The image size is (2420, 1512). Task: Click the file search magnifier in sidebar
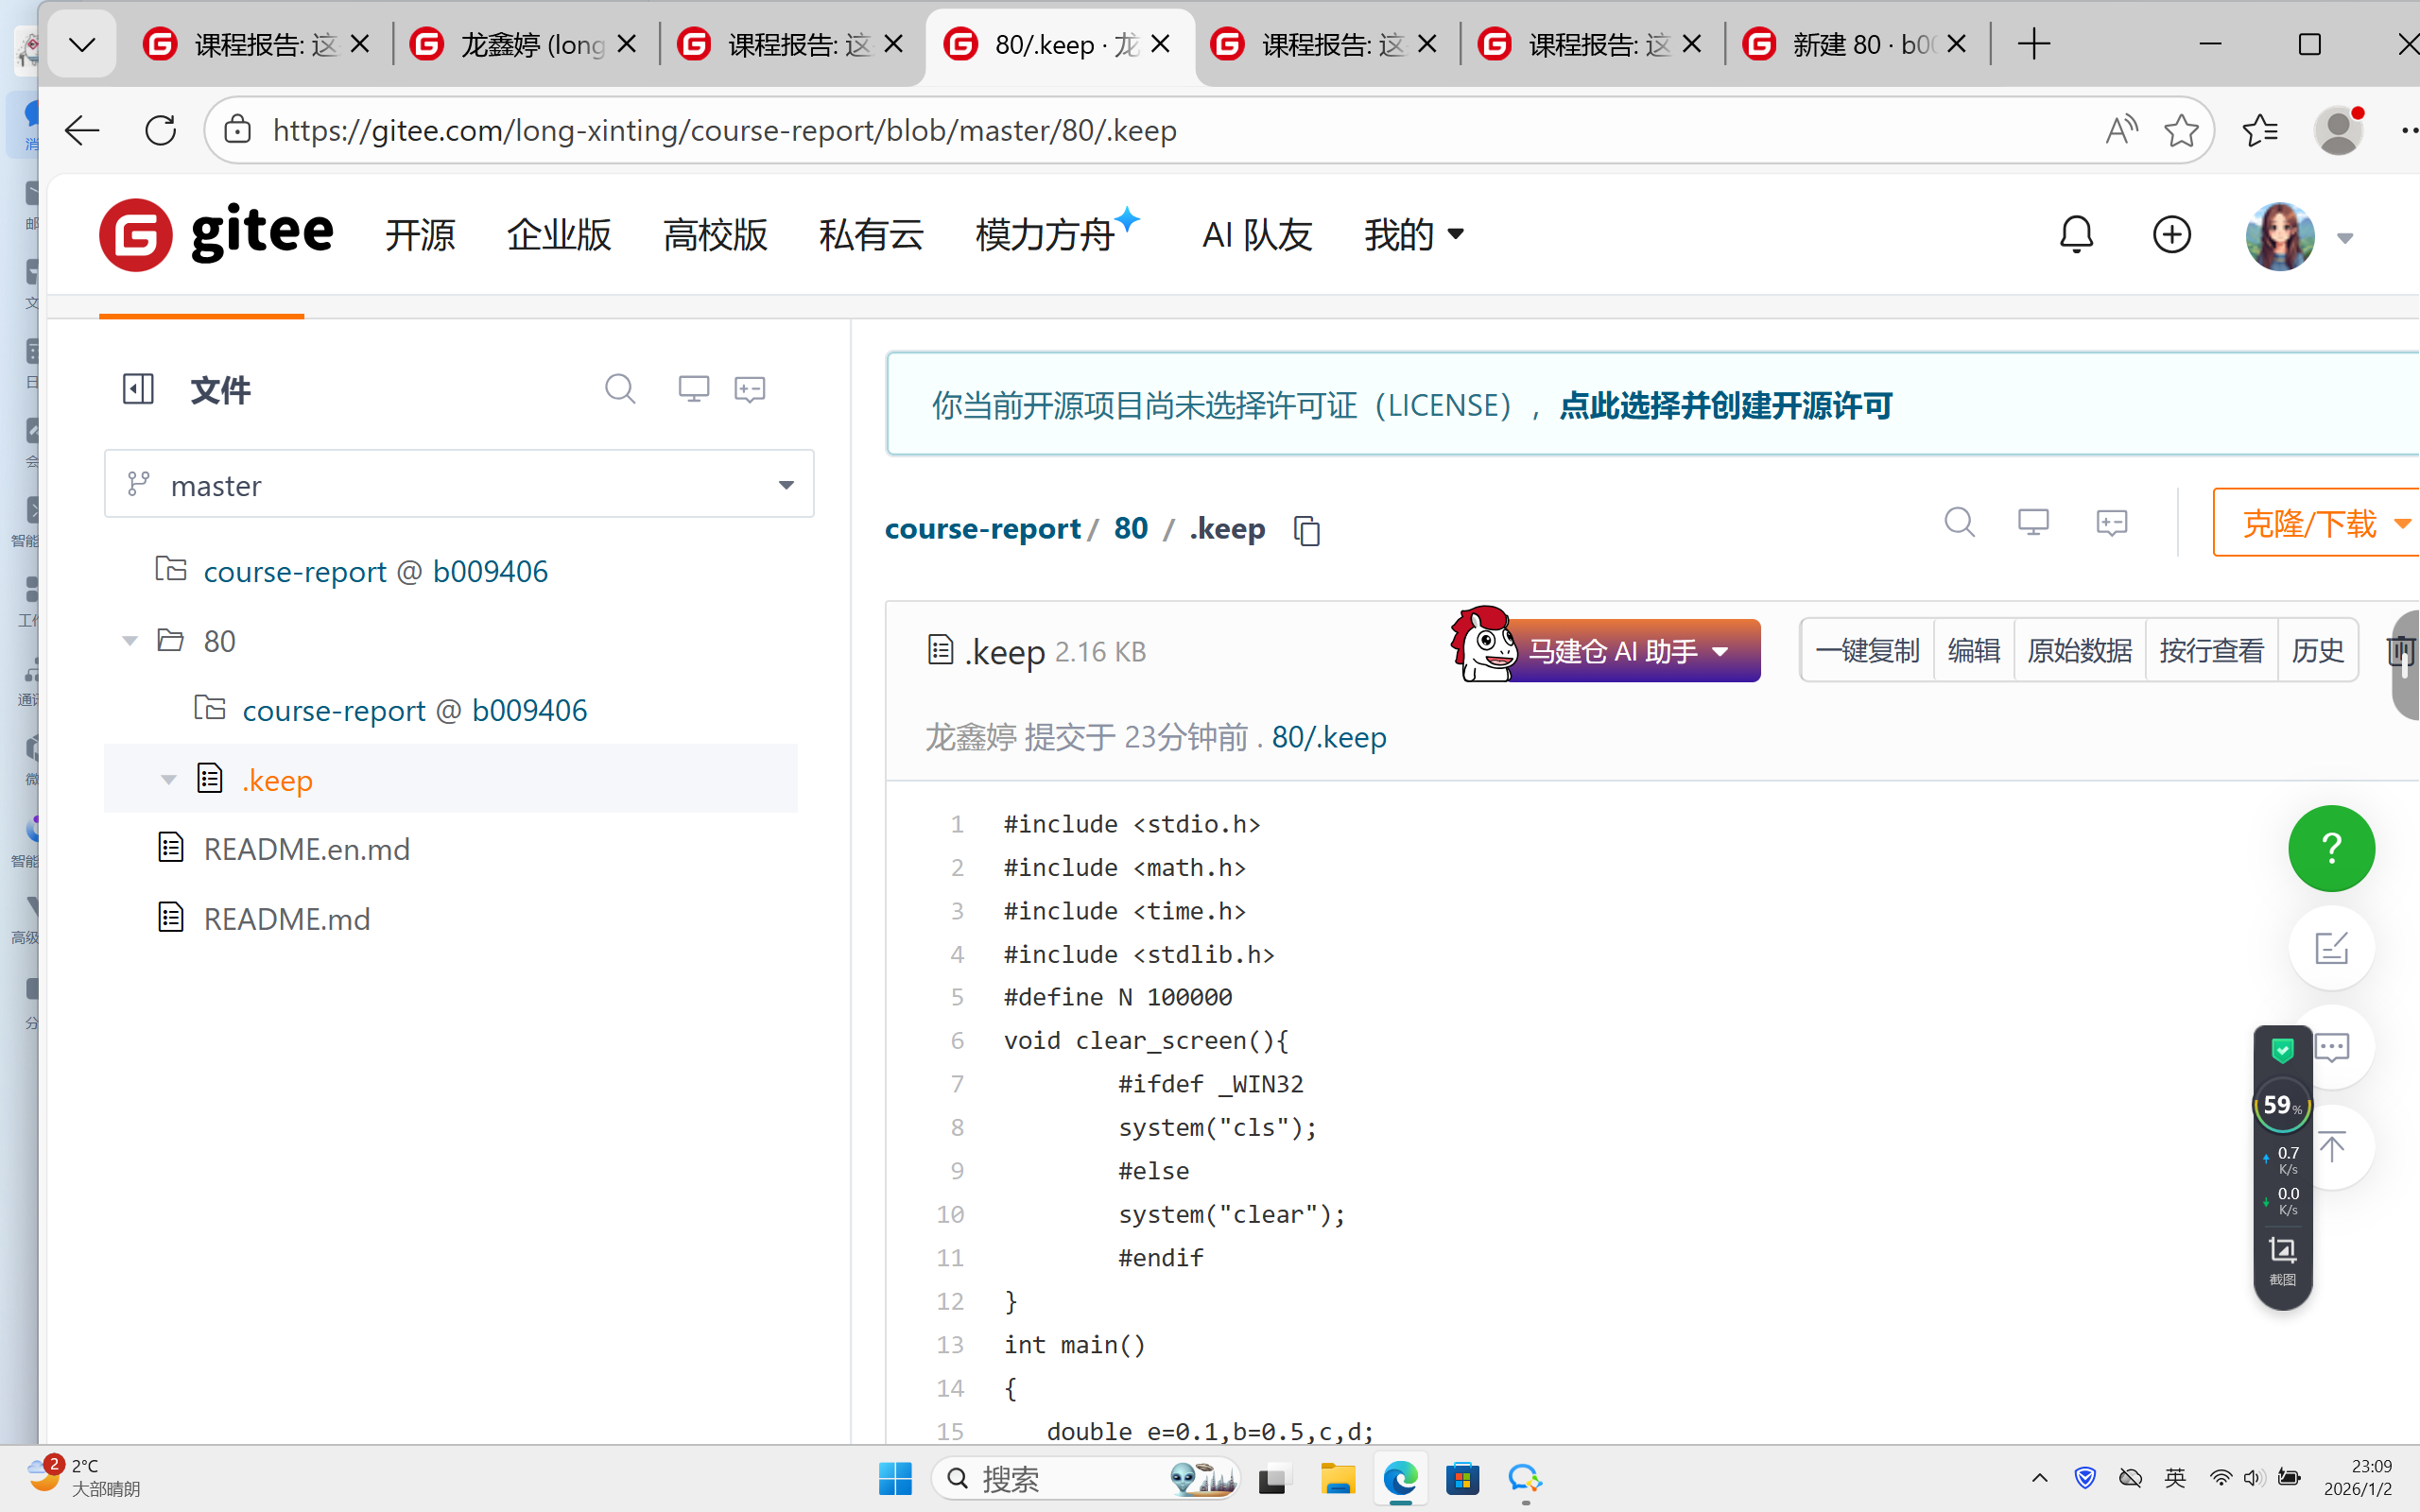point(620,389)
